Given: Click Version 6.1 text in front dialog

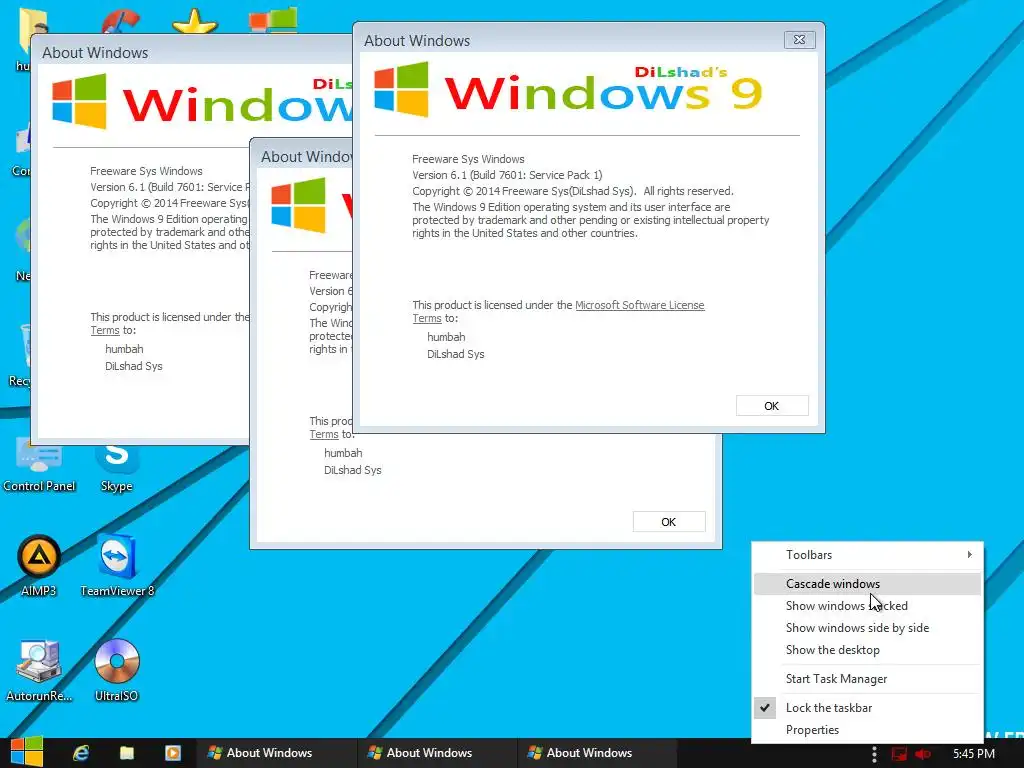Looking at the screenshot, I should [x=507, y=175].
